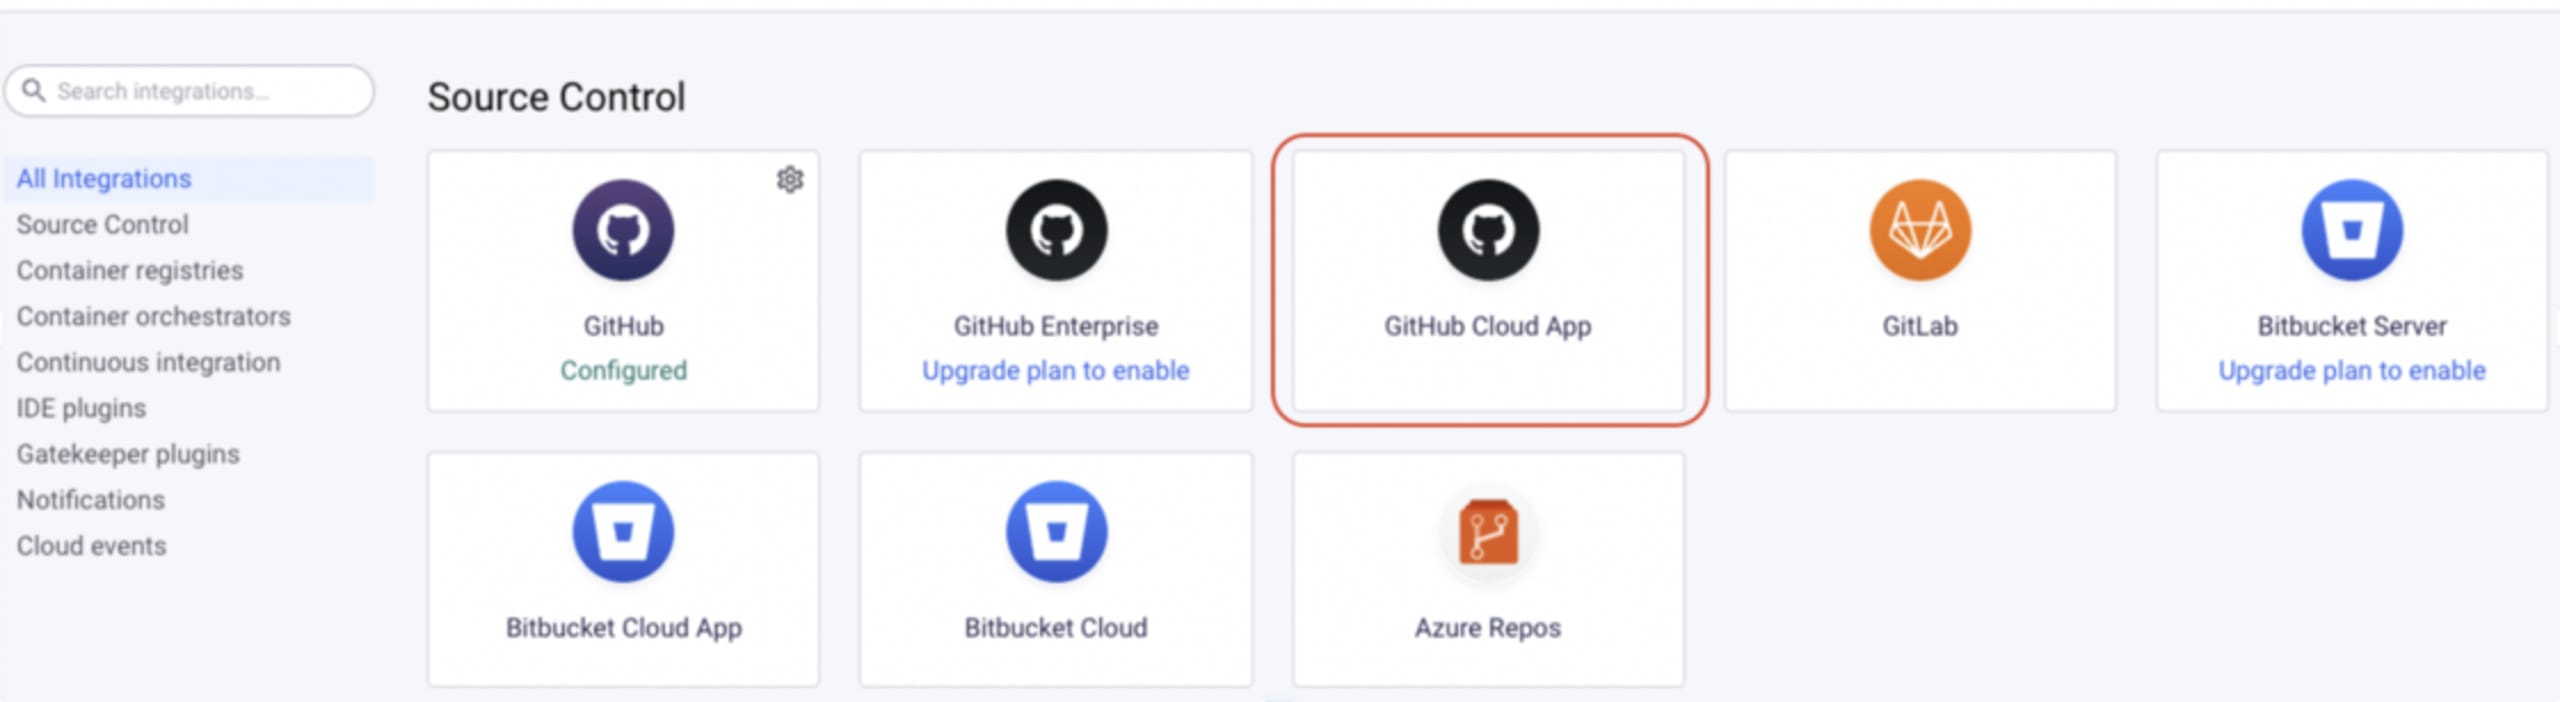Click Upgrade plan link under Bitbucket Server
Screen dimensions: 2560x702
coord(2352,371)
